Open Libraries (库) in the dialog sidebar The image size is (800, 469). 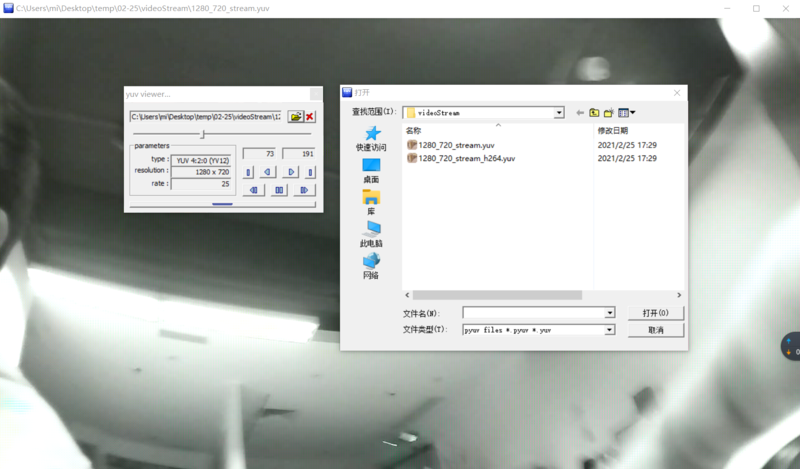pyautogui.click(x=371, y=203)
